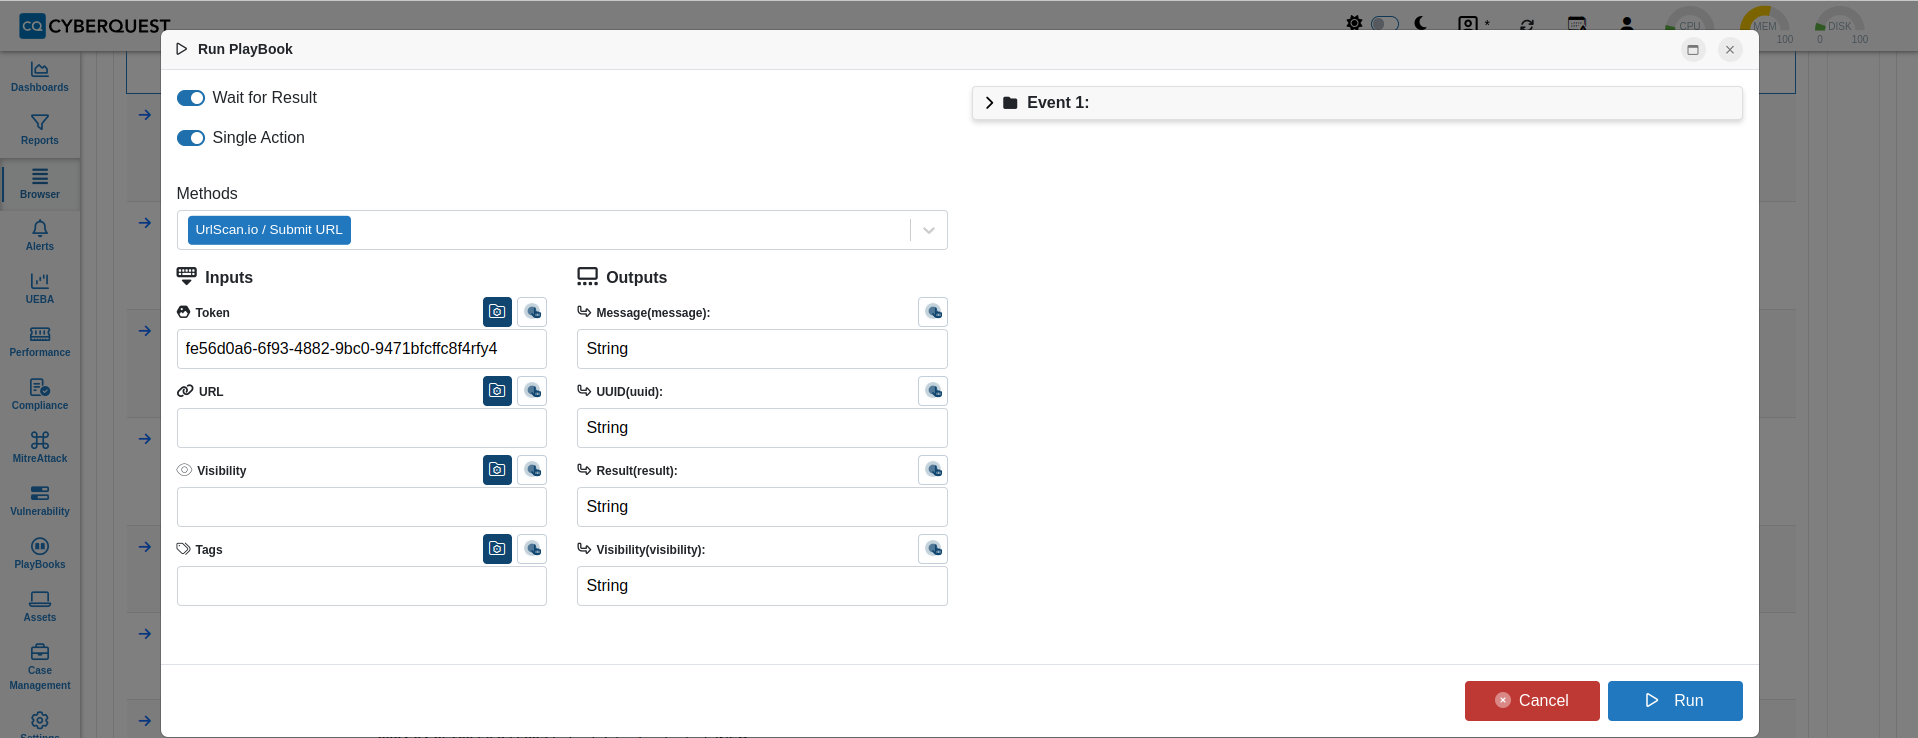Toggle the Single Action switch
1918x738 pixels.
(191, 138)
